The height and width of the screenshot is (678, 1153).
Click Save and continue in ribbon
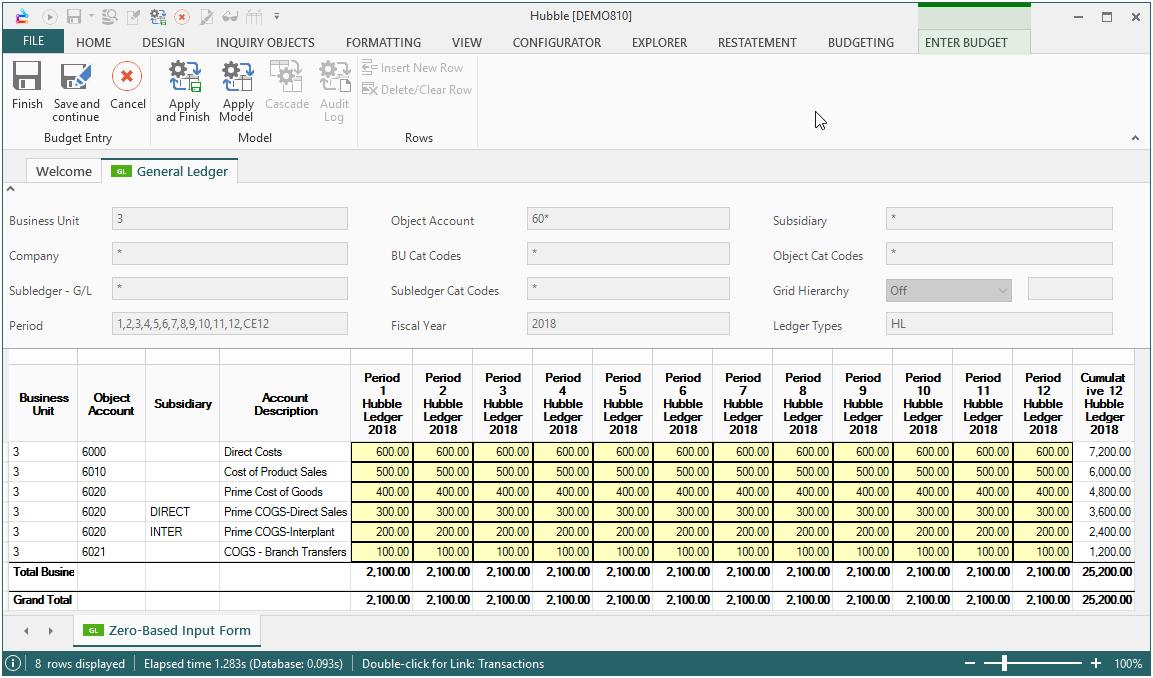(76, 78)
